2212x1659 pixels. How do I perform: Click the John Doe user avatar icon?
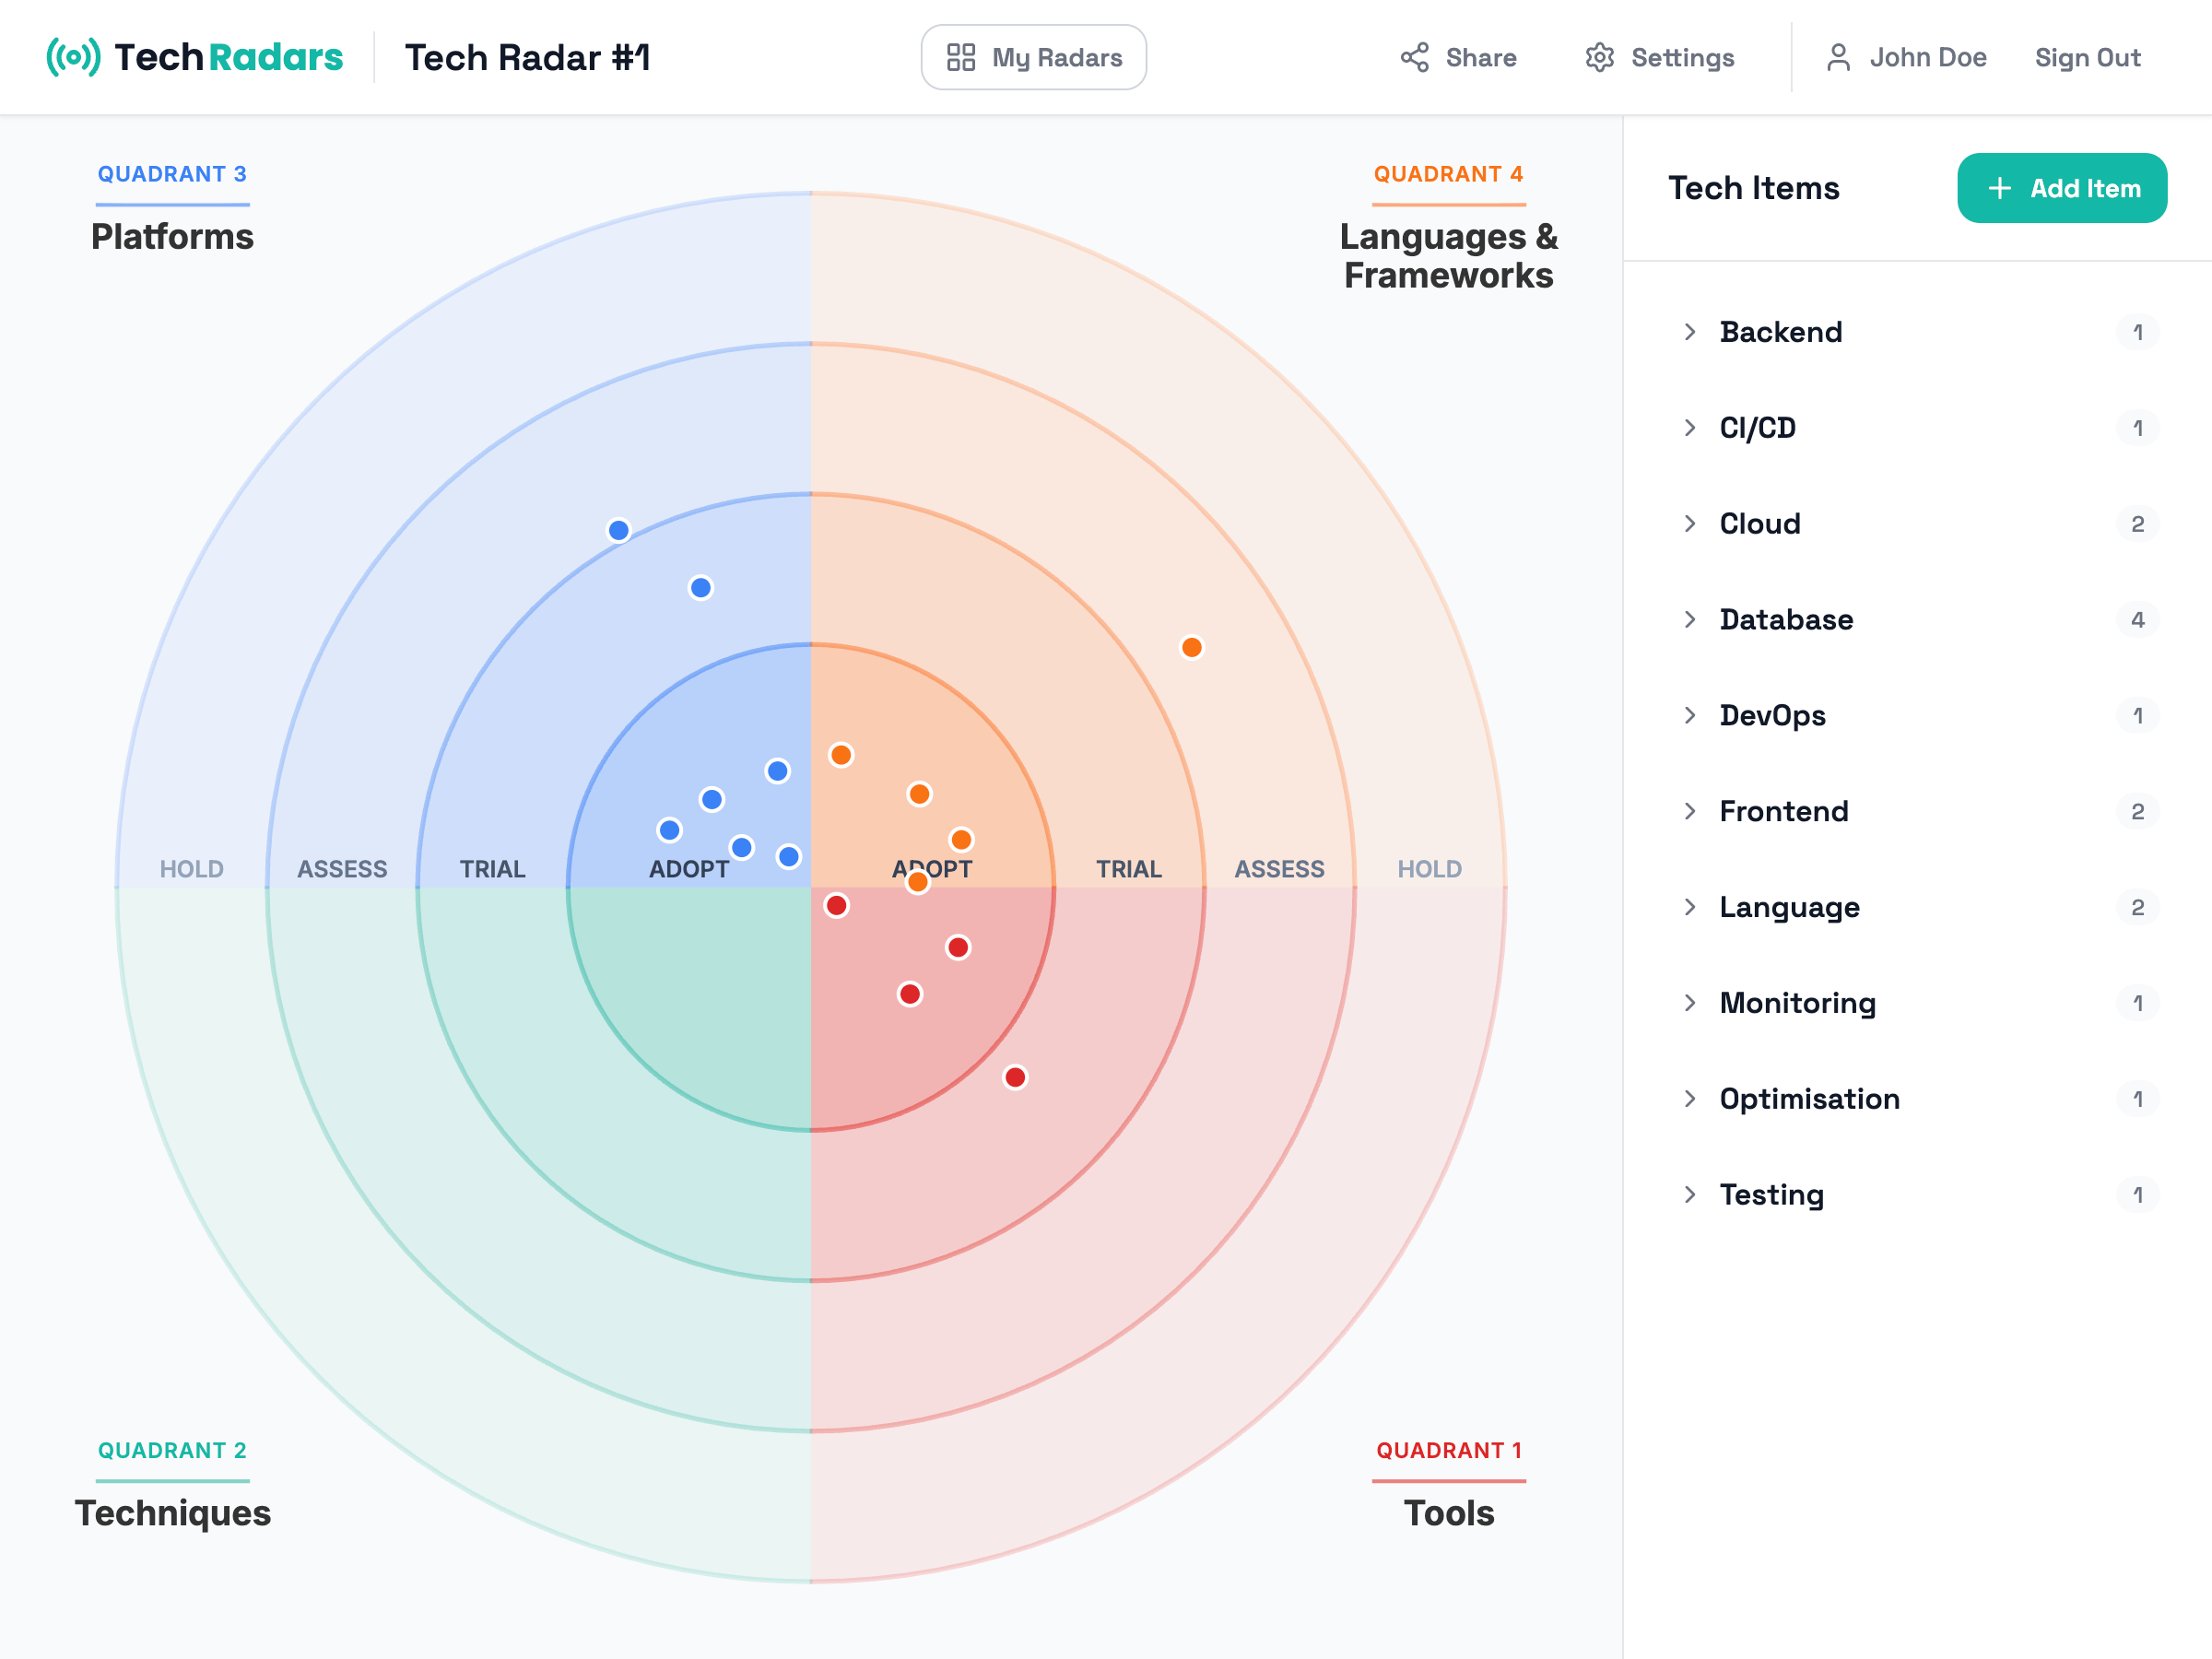coord(1837,57)
